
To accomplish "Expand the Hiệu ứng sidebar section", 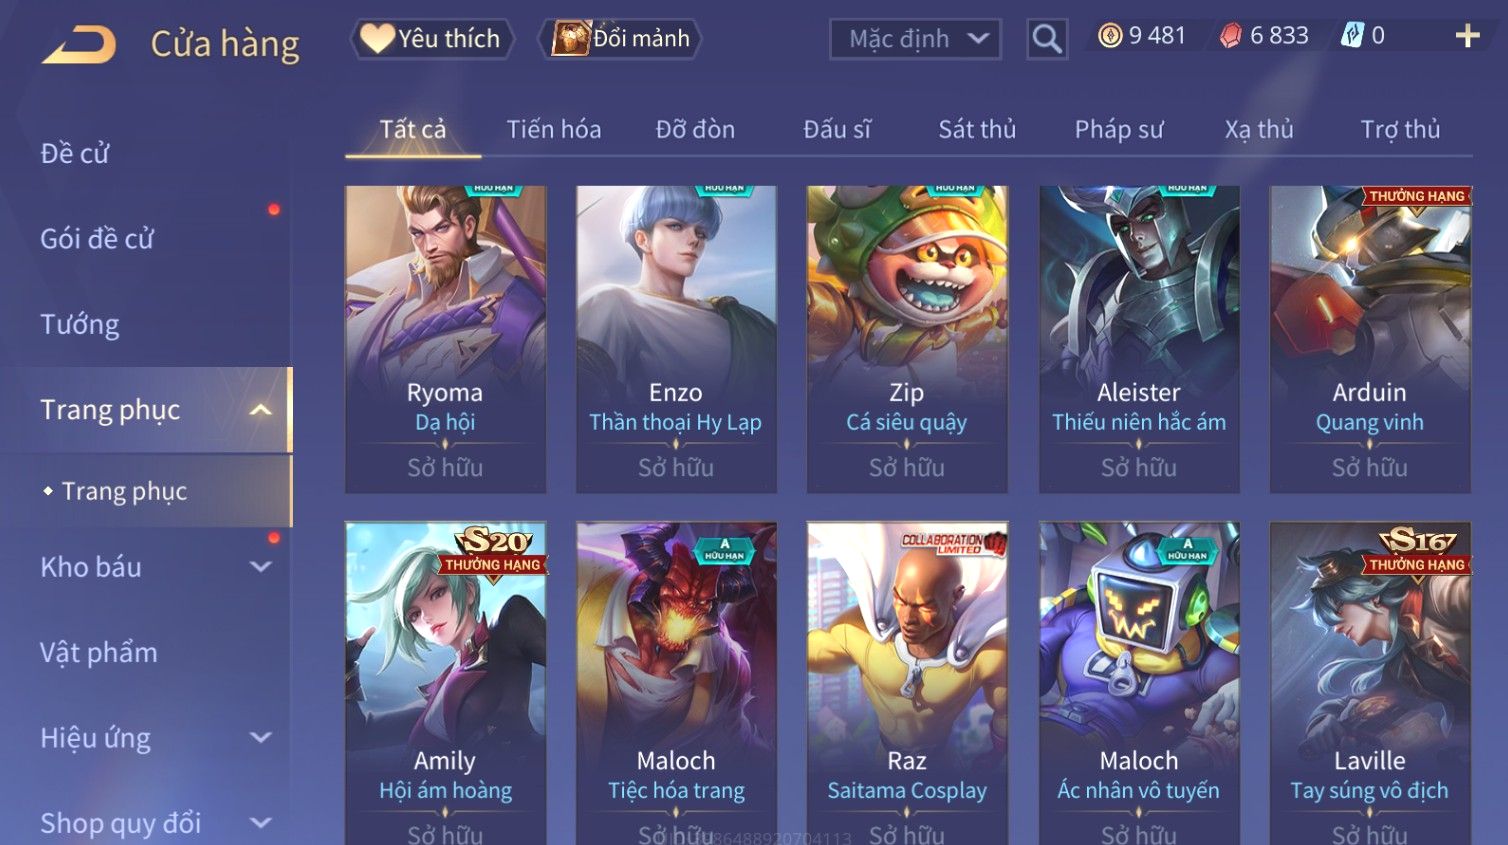I will point(260,738).
